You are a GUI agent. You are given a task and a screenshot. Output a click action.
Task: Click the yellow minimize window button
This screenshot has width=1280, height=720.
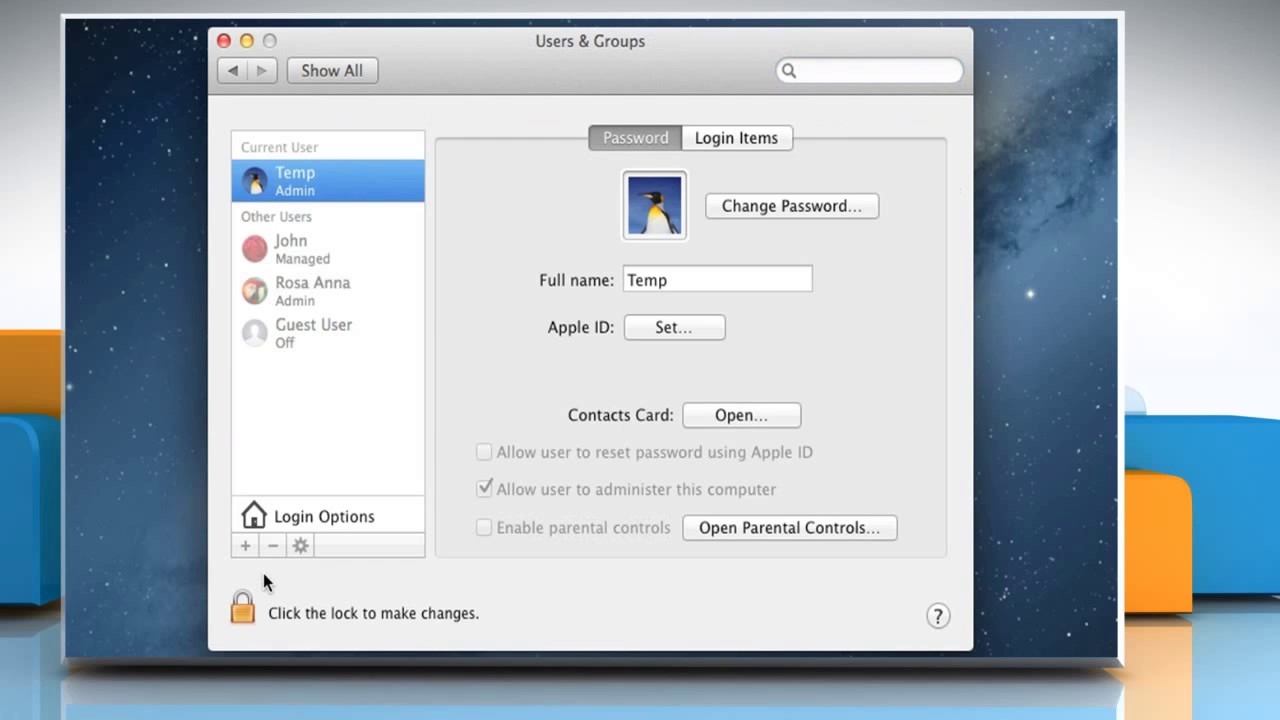(x=247, y=41)
